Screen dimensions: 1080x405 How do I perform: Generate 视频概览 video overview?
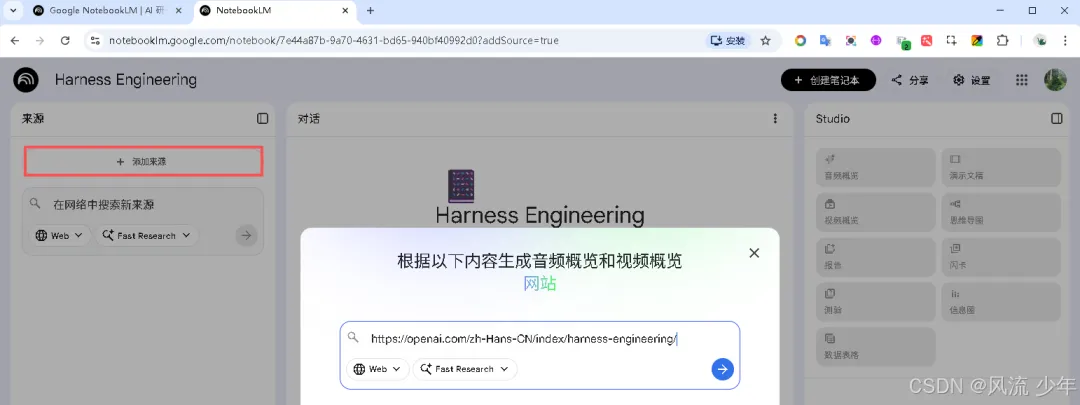coord(875,212)
